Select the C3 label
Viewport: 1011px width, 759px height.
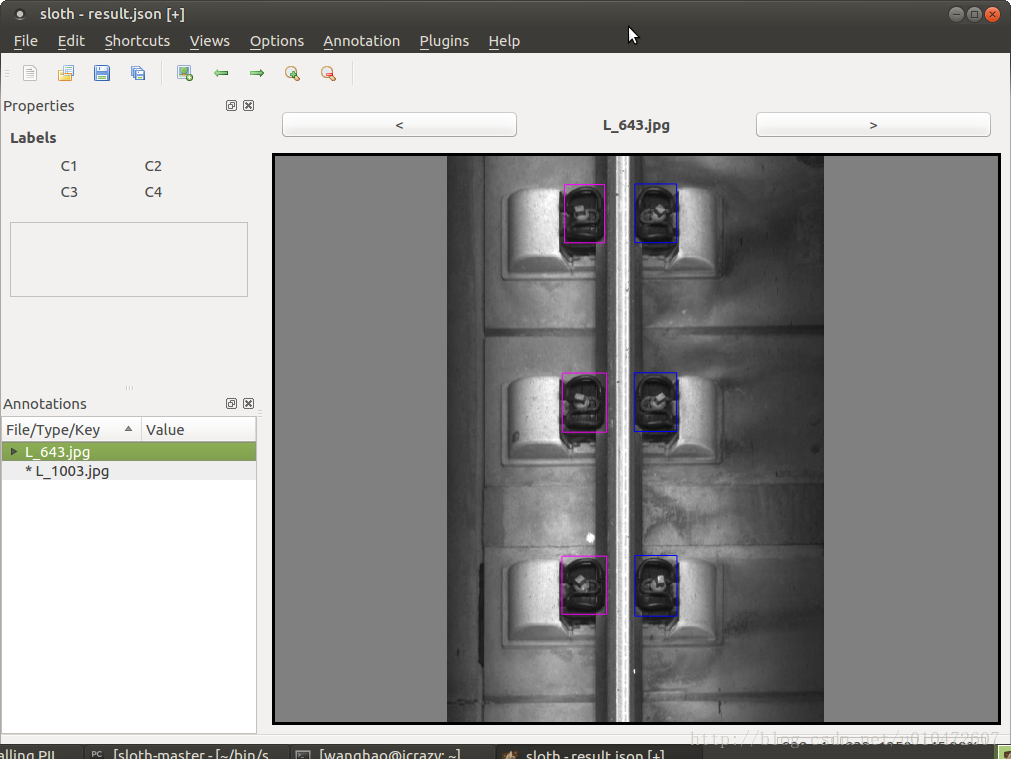(69, 192)
